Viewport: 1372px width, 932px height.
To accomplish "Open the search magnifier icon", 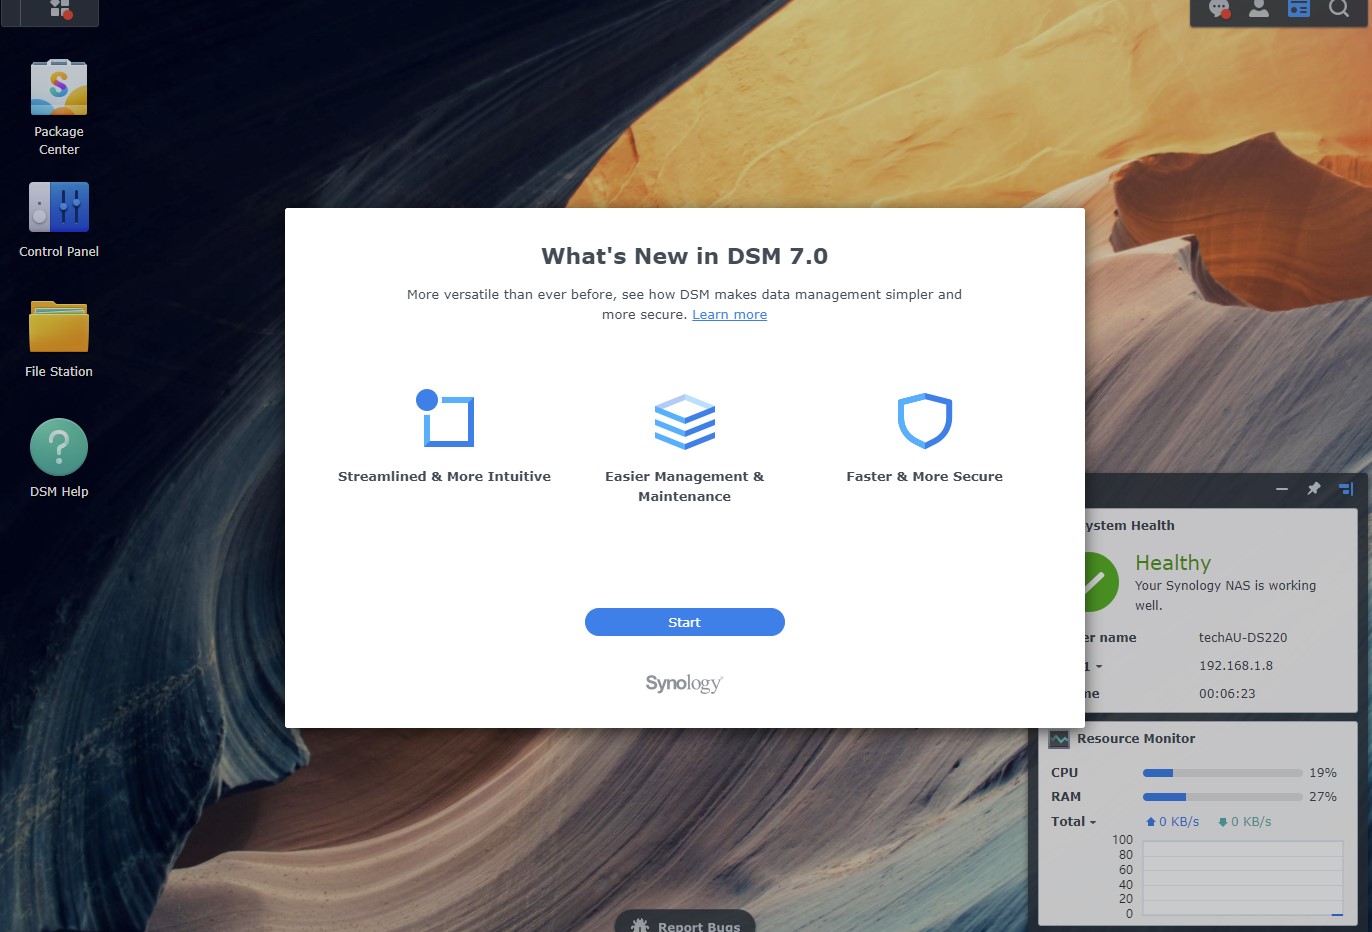I will click(1339, 9).
